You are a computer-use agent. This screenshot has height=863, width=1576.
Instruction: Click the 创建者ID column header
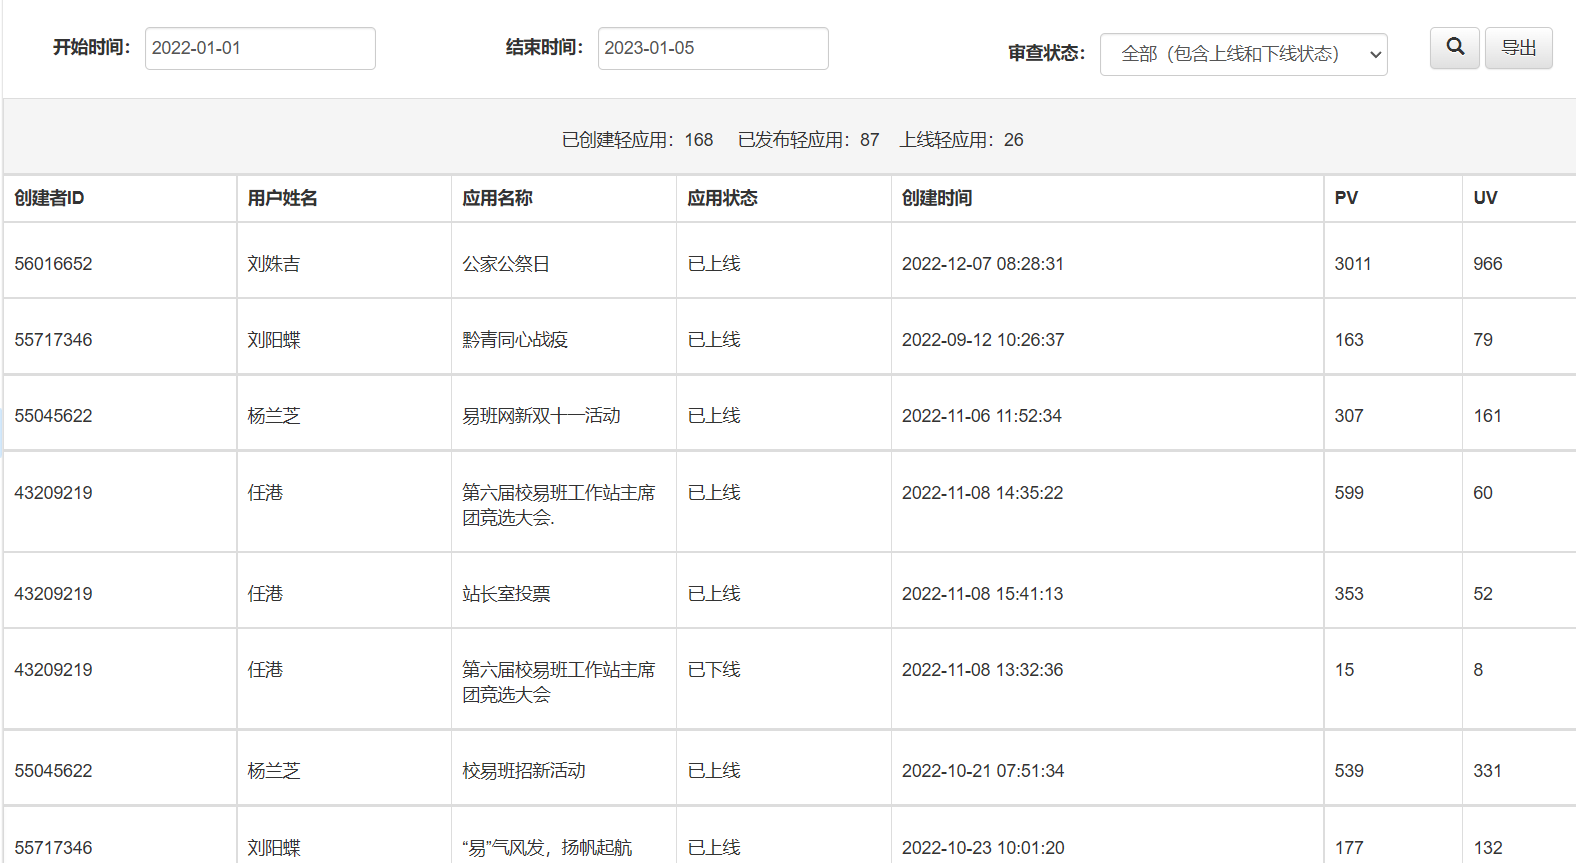click(x=50, y=198)
